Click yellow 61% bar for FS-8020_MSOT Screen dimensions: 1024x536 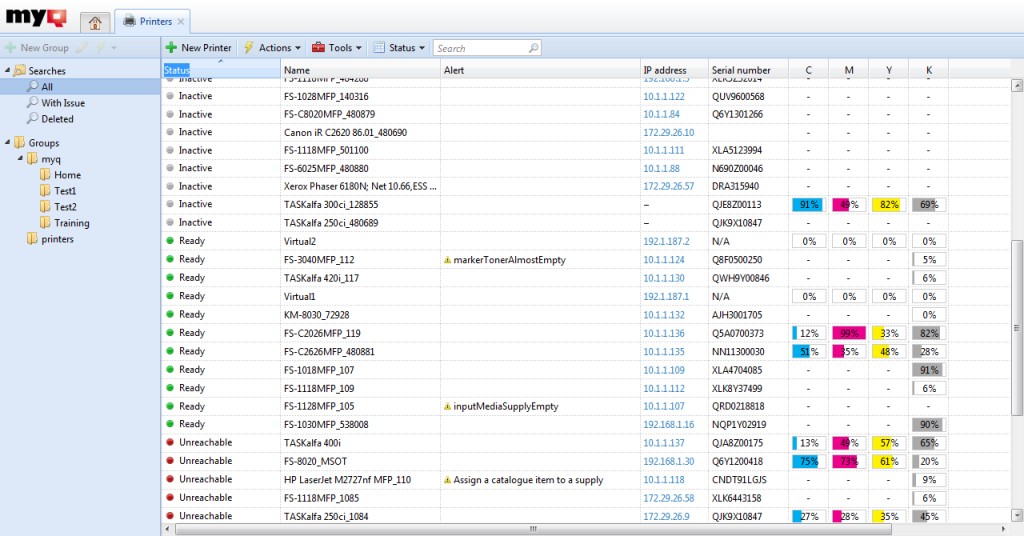coord(889,461)
